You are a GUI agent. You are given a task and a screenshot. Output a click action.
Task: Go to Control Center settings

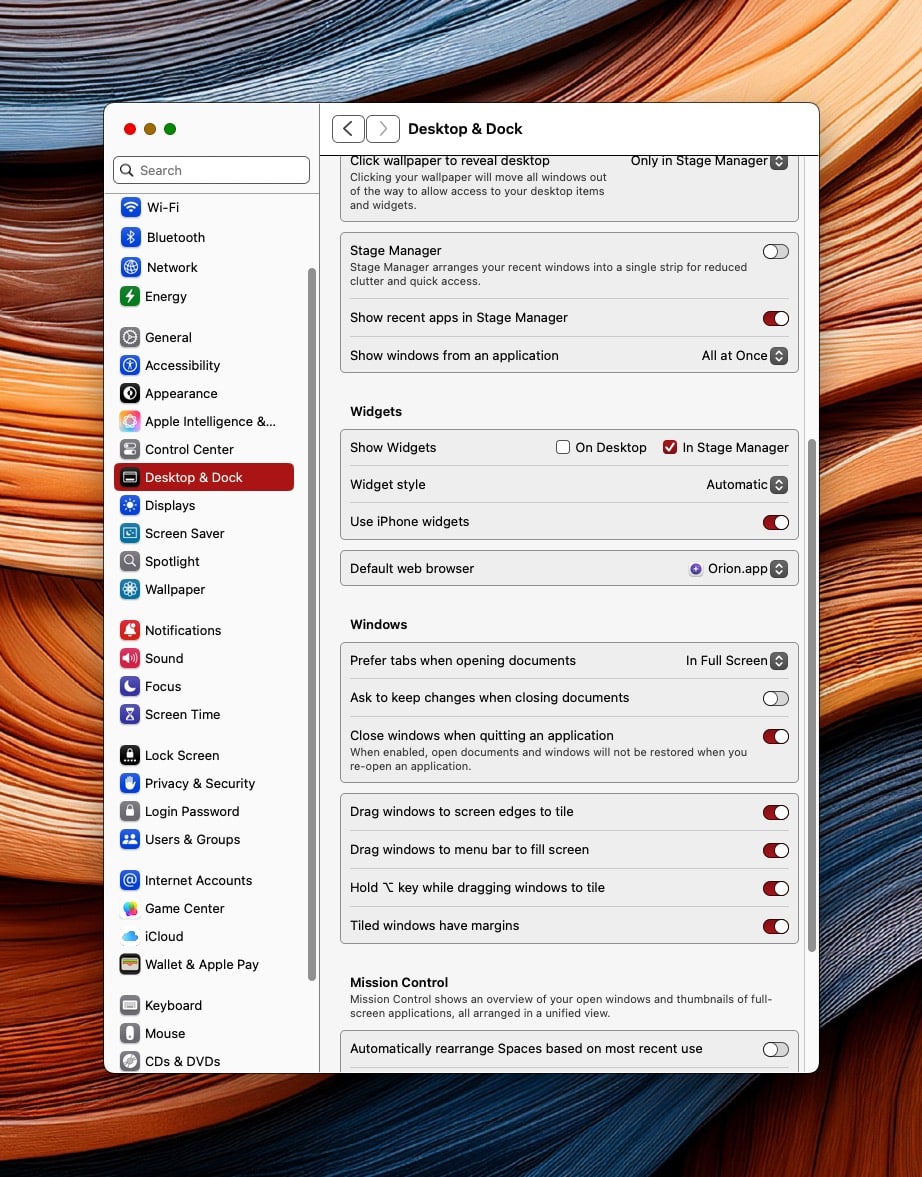coord(189,450)
